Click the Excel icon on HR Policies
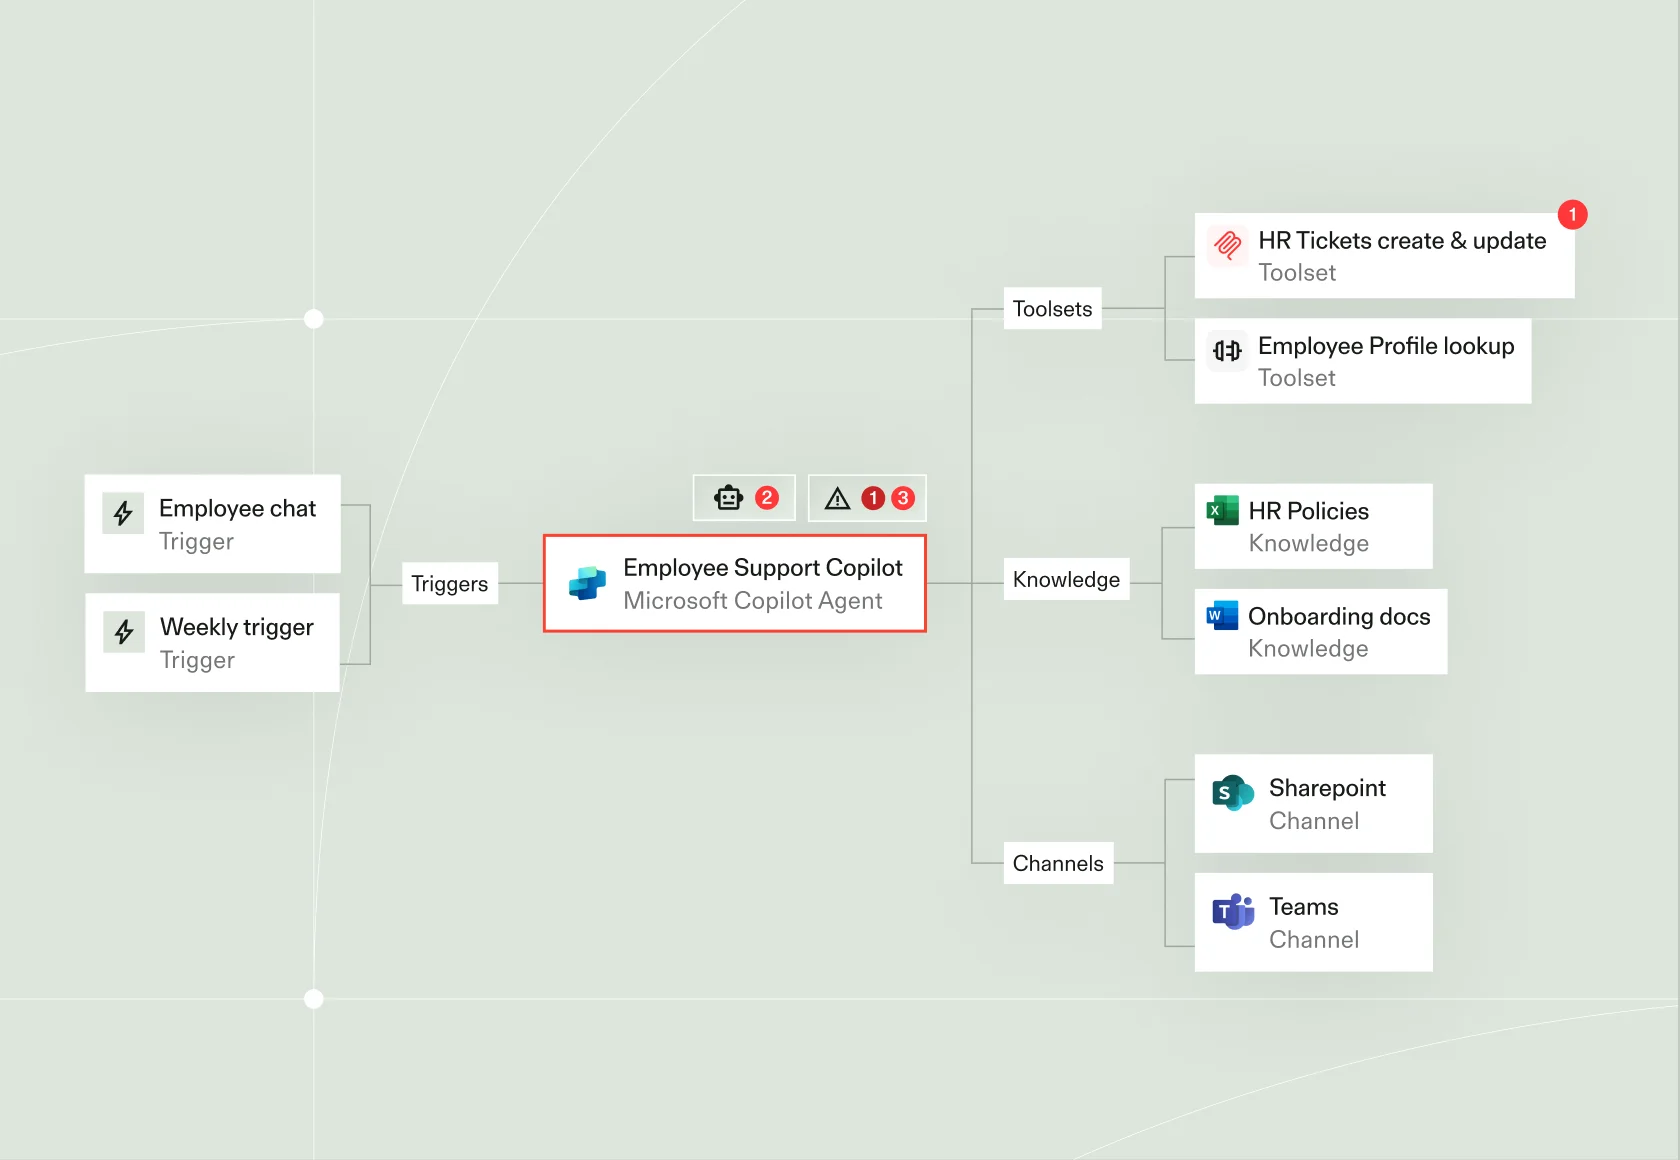Screen dimensions: 1680x1160 (x=1222, y=511)
